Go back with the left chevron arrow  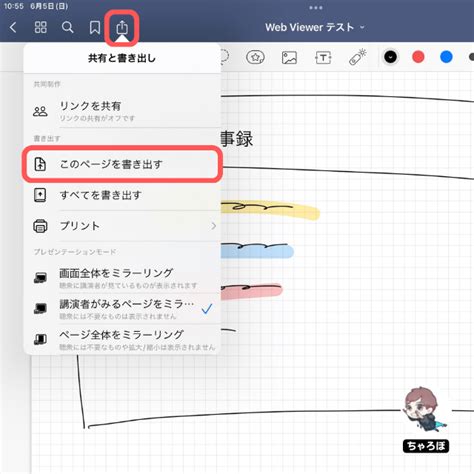pyautogui.click(x=13, y=27)
